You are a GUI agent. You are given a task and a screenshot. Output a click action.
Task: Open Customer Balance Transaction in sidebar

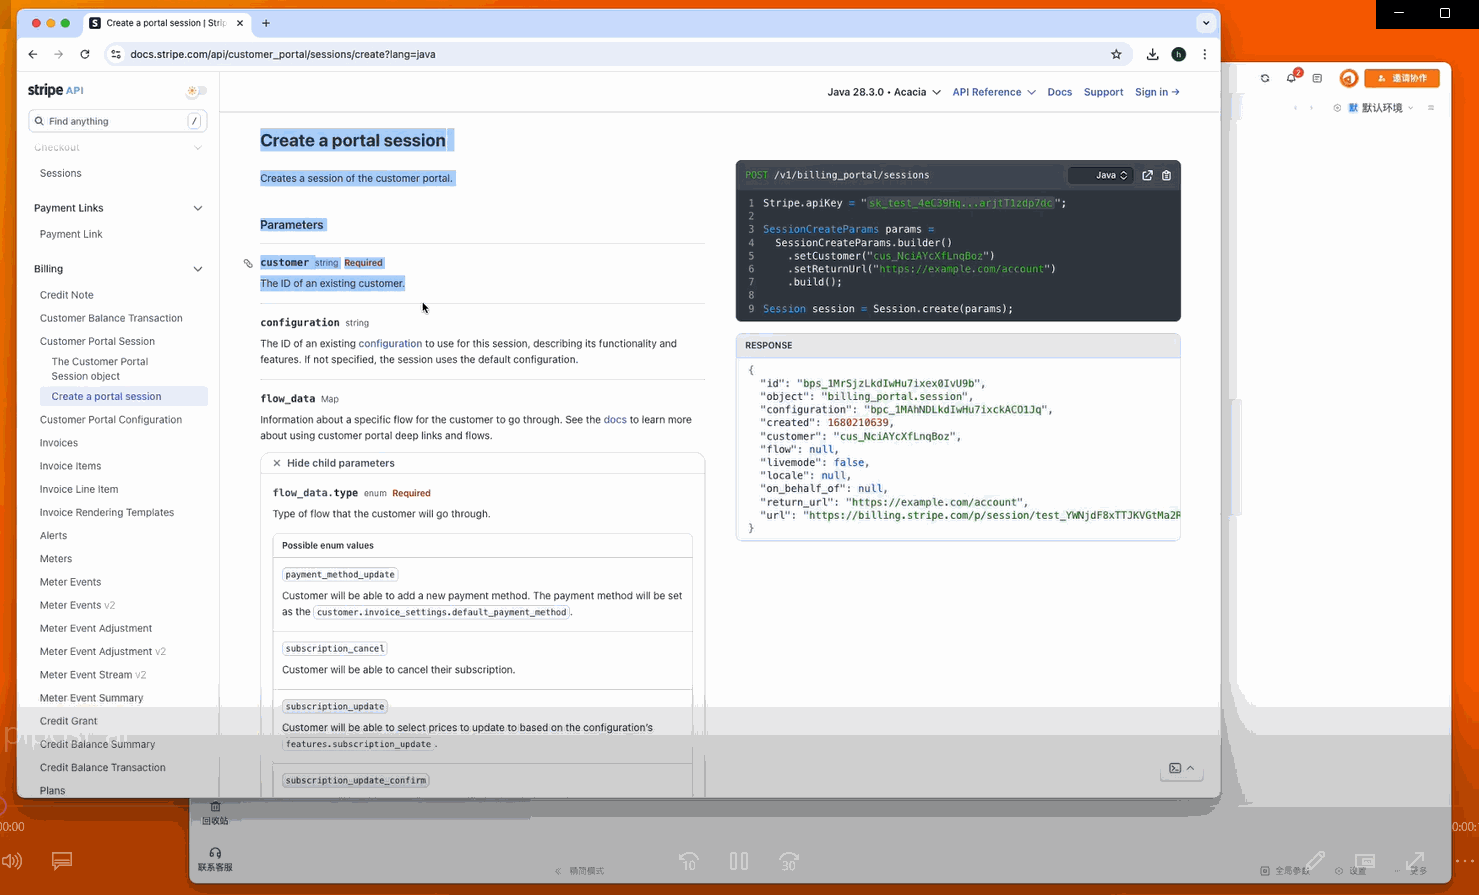(111, 318)
